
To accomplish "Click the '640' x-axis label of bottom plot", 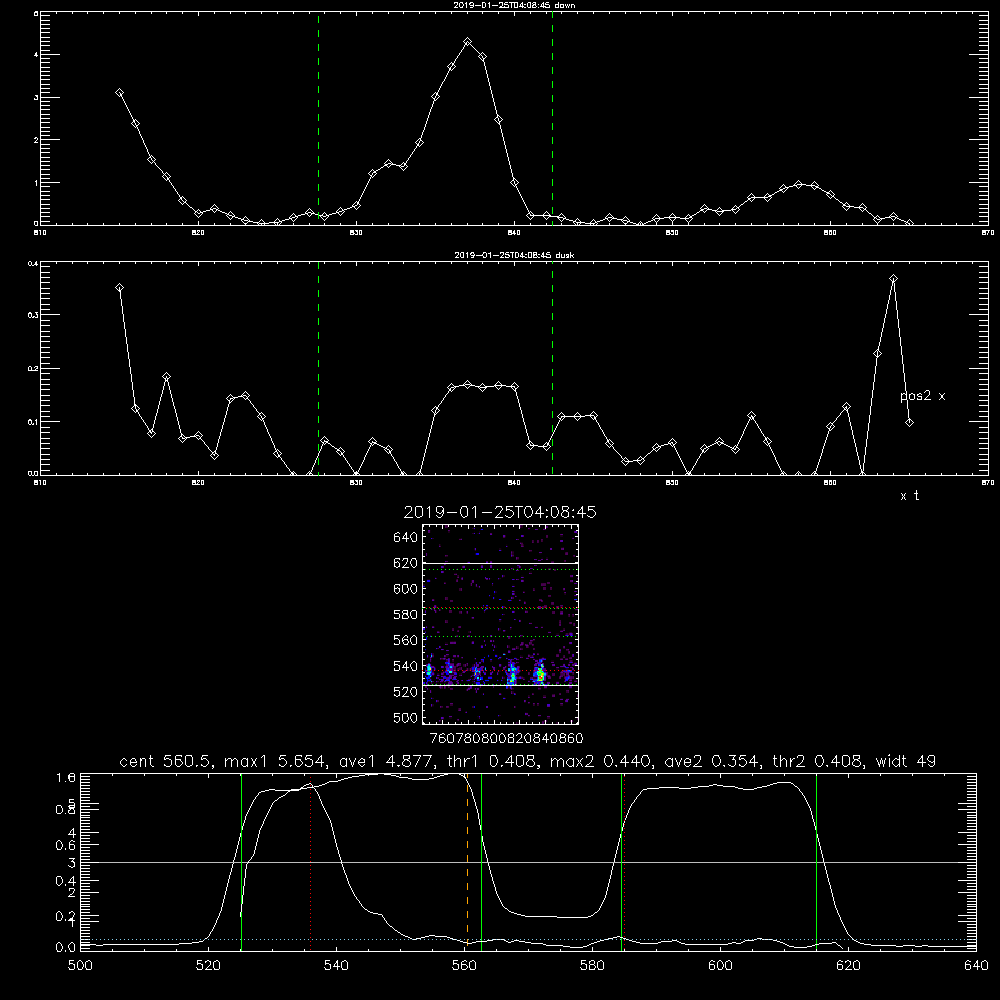I will pyautogui.click(x=976, y=966).
